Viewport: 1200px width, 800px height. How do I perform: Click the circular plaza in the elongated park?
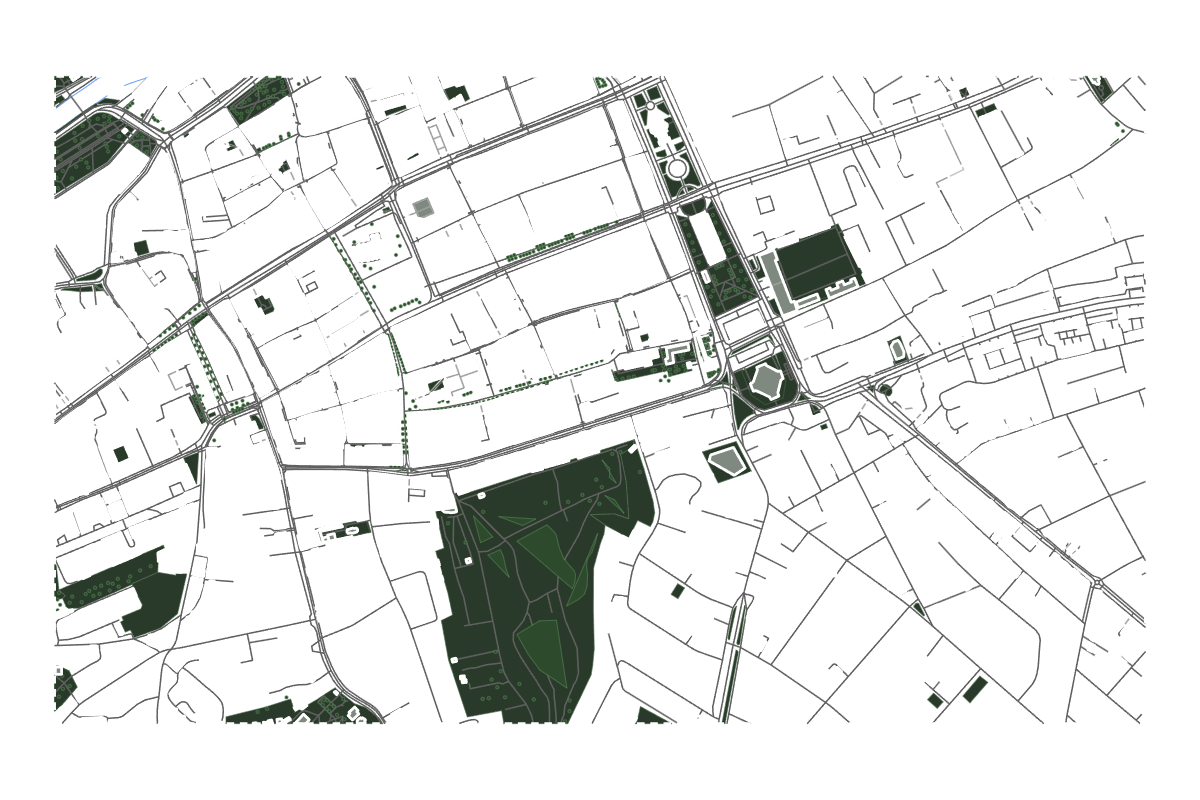(x=678, y=168)
